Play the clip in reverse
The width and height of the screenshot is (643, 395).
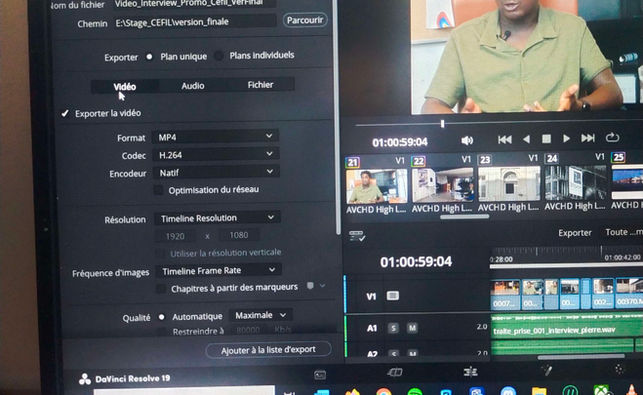pyautogui.click(x=527, y=139)
